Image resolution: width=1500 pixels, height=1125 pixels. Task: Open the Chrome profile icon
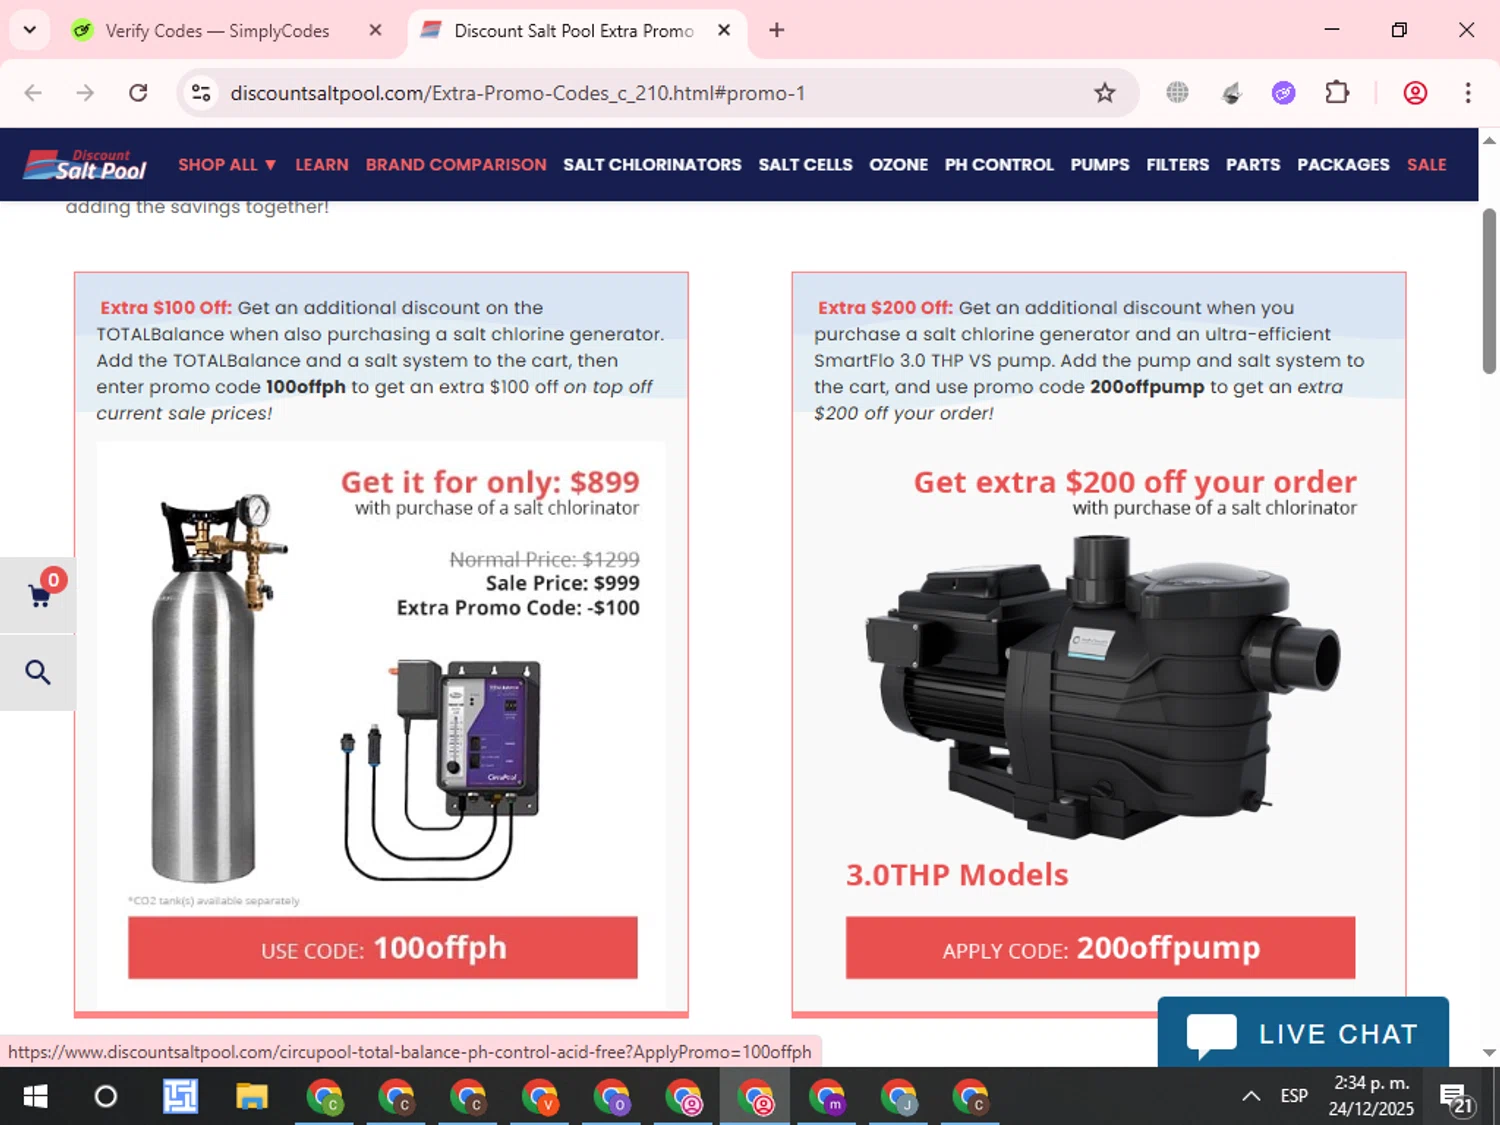pyautogui.click(x=1415, y=93)
